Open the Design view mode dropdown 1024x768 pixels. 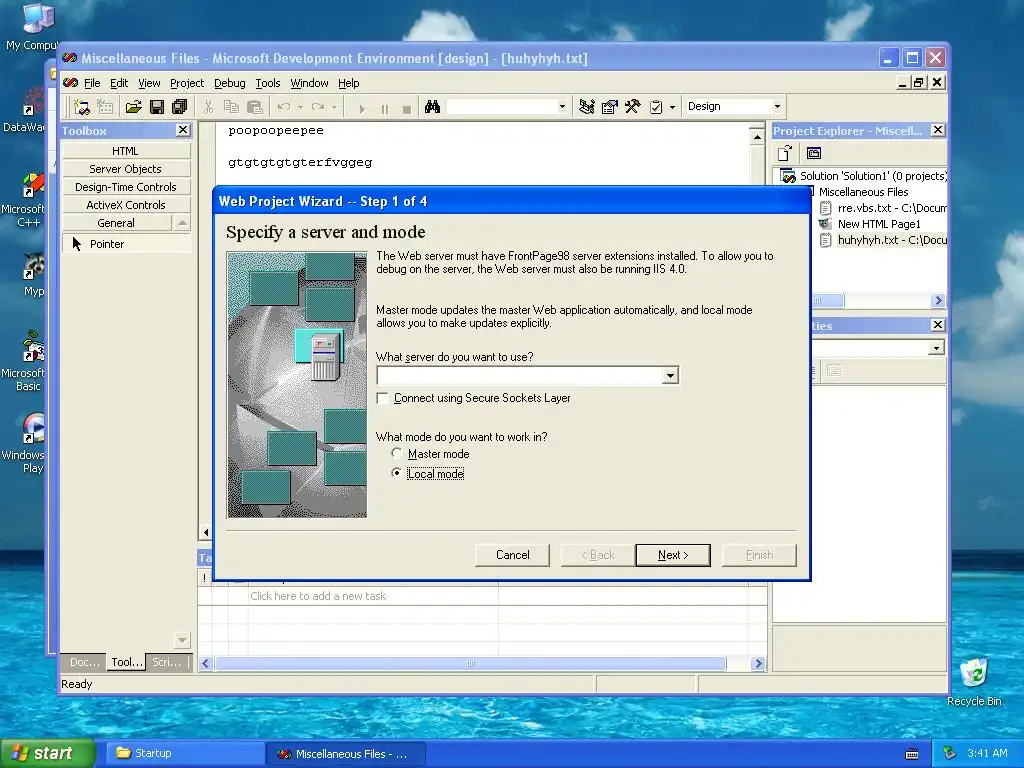[x=777, y=106]
